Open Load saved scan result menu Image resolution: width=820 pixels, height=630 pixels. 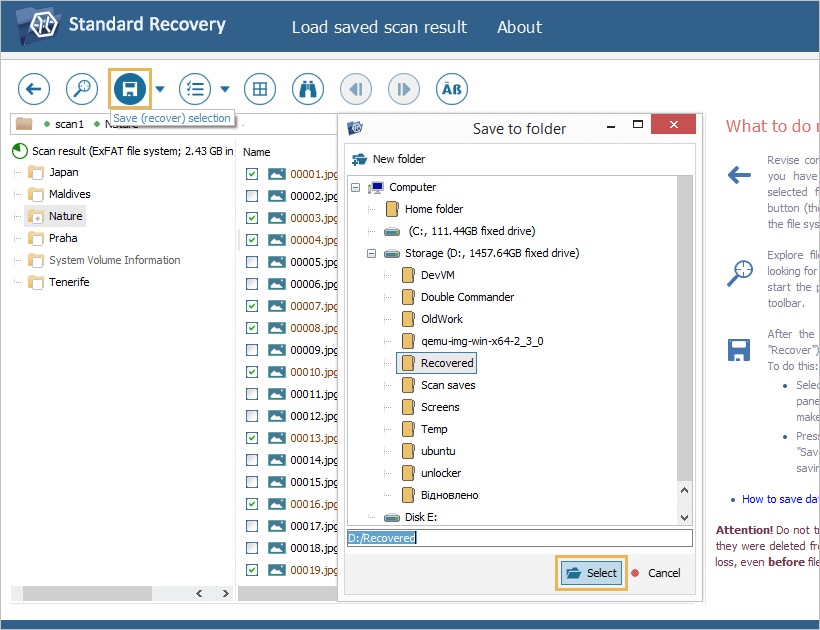point(379,27)
